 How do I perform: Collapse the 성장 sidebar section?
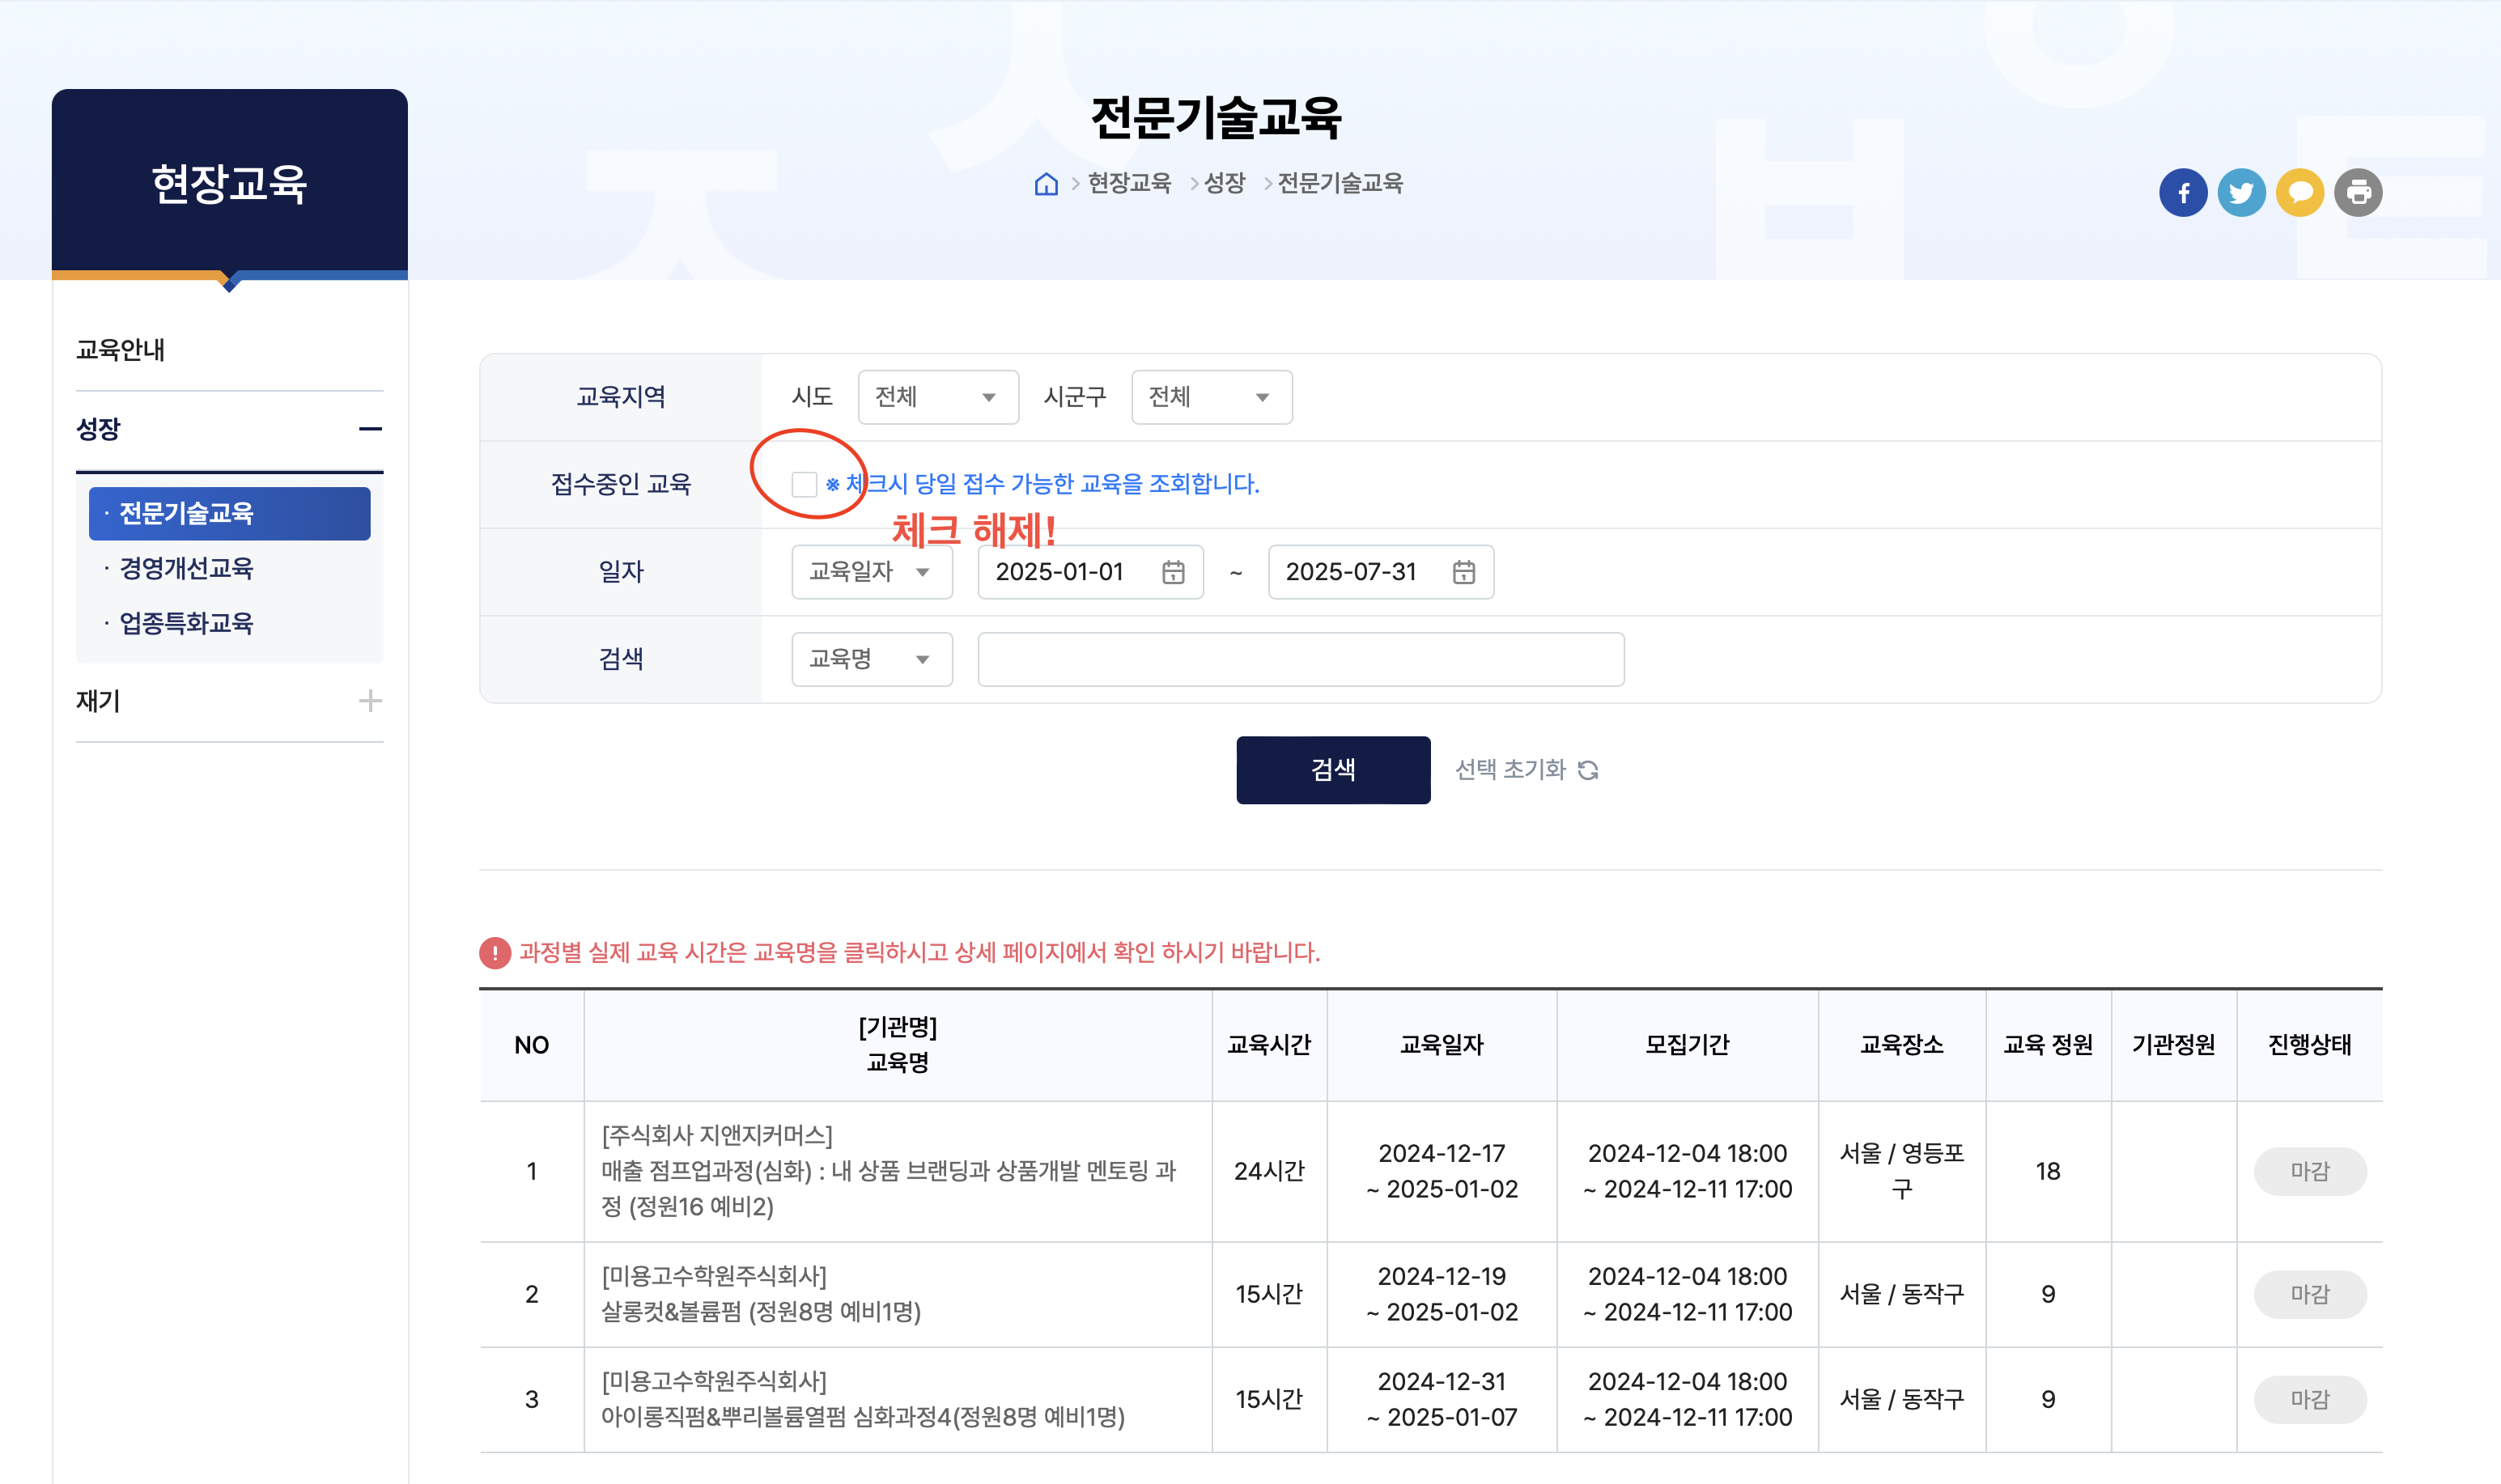pyautogui.click(x=370, y=429)
